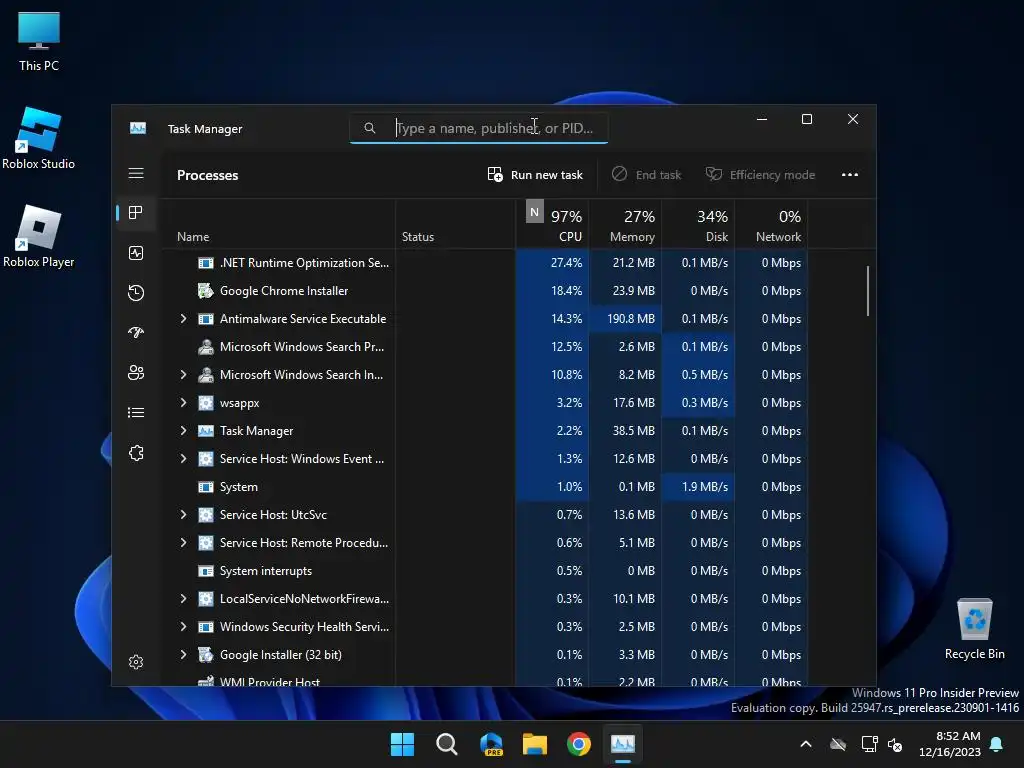1024x768 pixels.
Task: Expand Service Host: UtcSvc row
Action: point(184,515)
